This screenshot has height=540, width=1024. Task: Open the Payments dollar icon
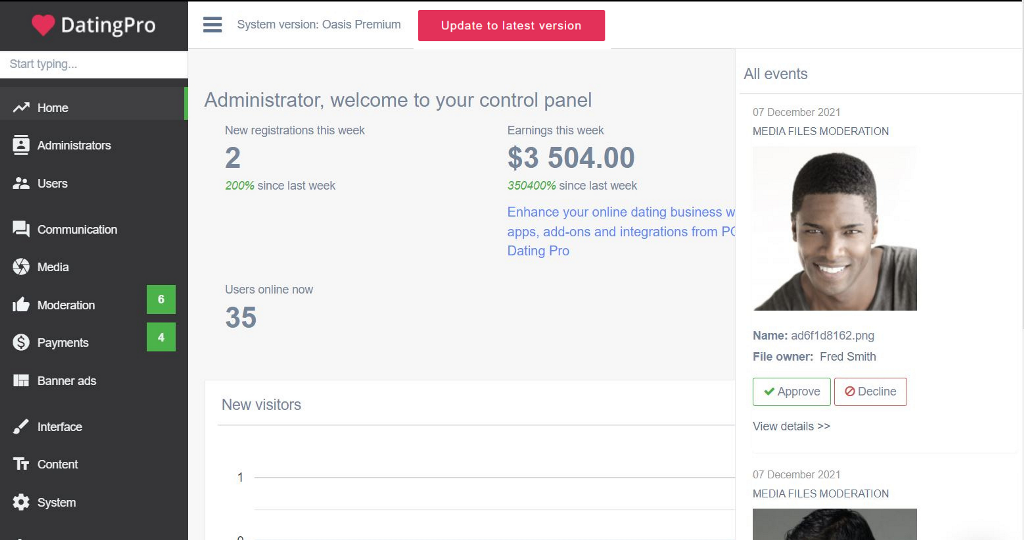point(21,342)
